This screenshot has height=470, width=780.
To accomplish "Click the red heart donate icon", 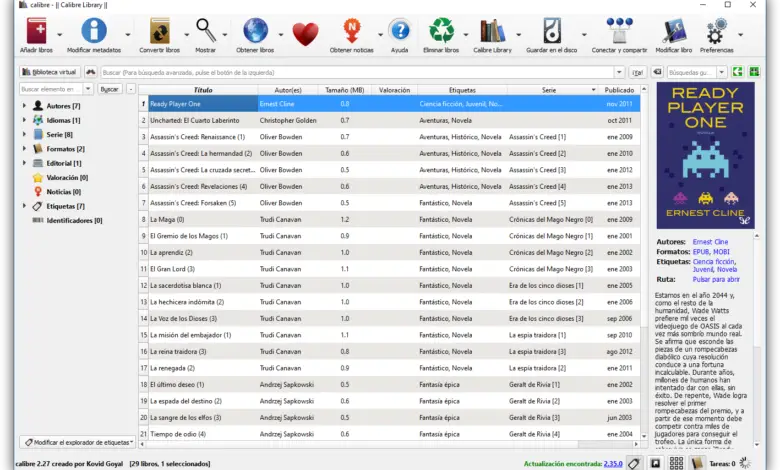I will click(305, 34).
